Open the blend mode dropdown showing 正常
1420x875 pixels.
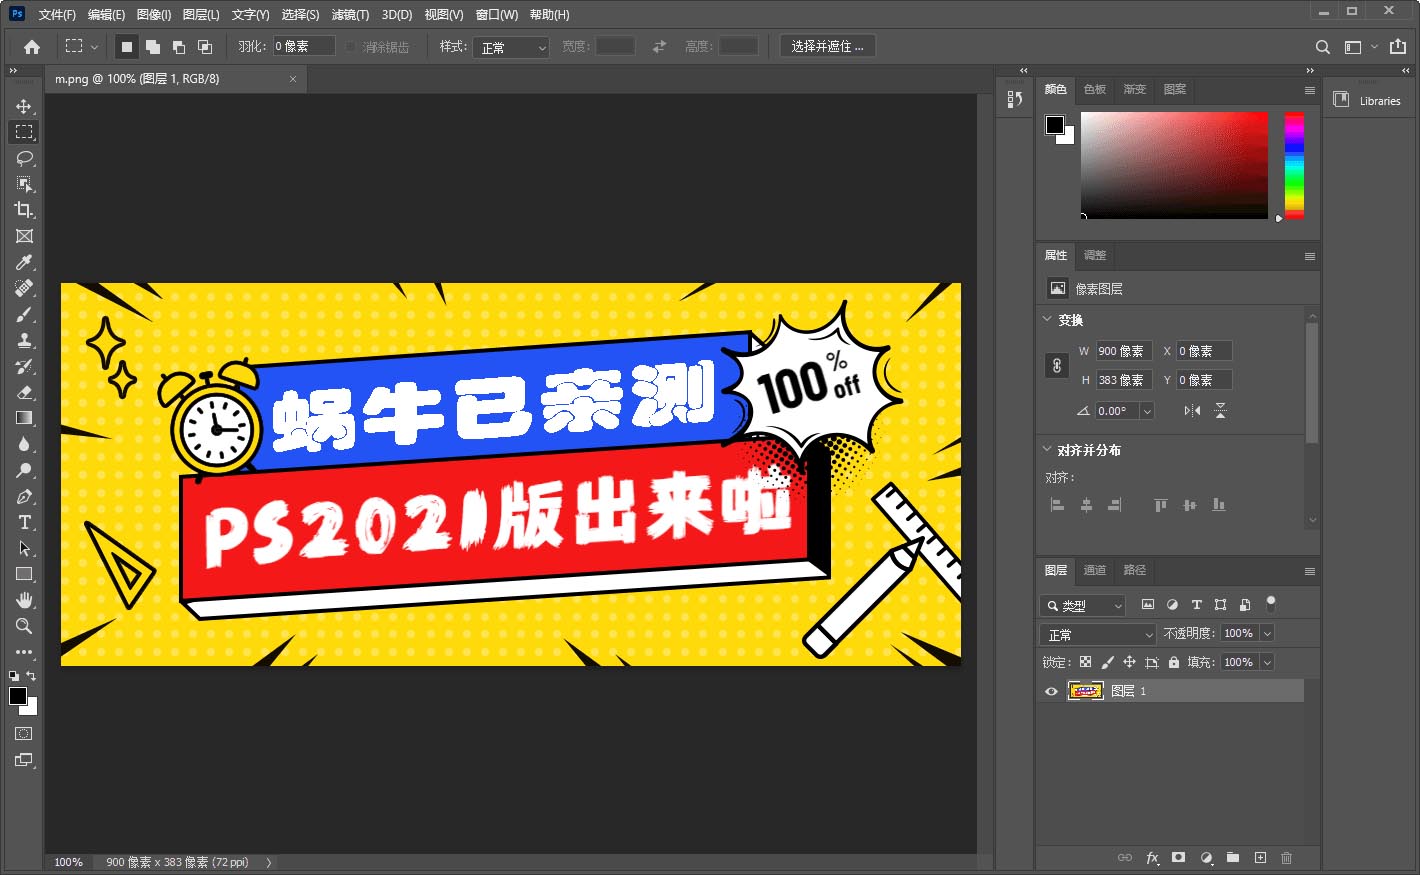coord(1096,633)
